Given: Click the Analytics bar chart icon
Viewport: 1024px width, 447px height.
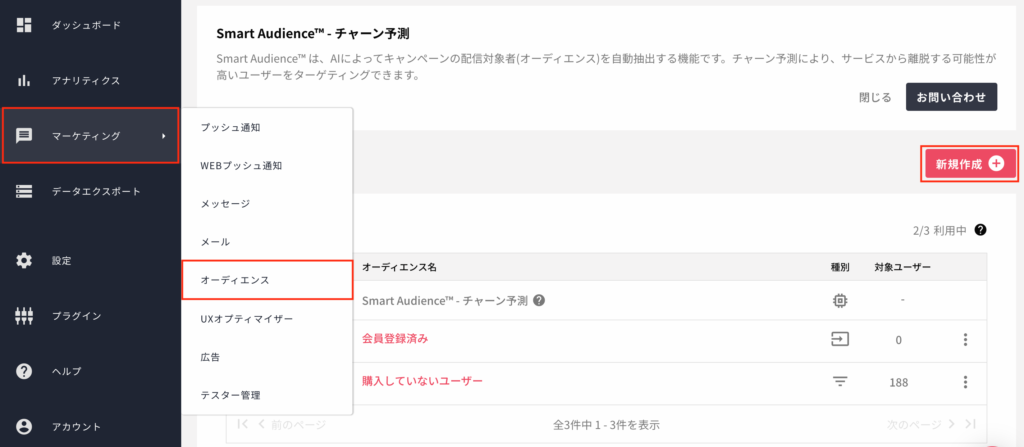Looking at the screenshot, I should pyautogui.click(x=24, y=81).
